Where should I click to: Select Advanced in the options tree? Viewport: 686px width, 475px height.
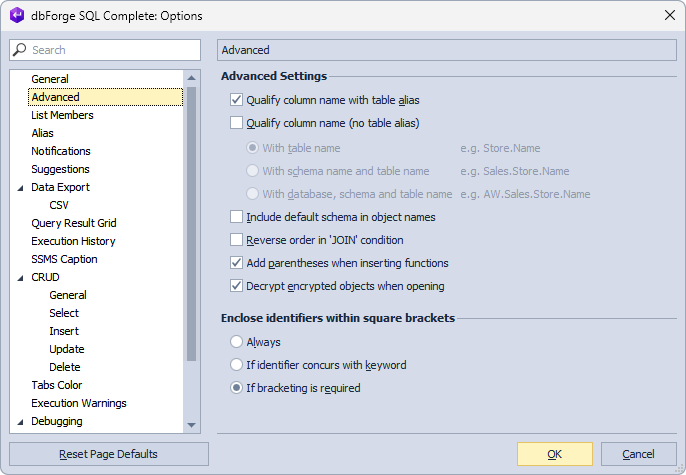click(105, 97)
